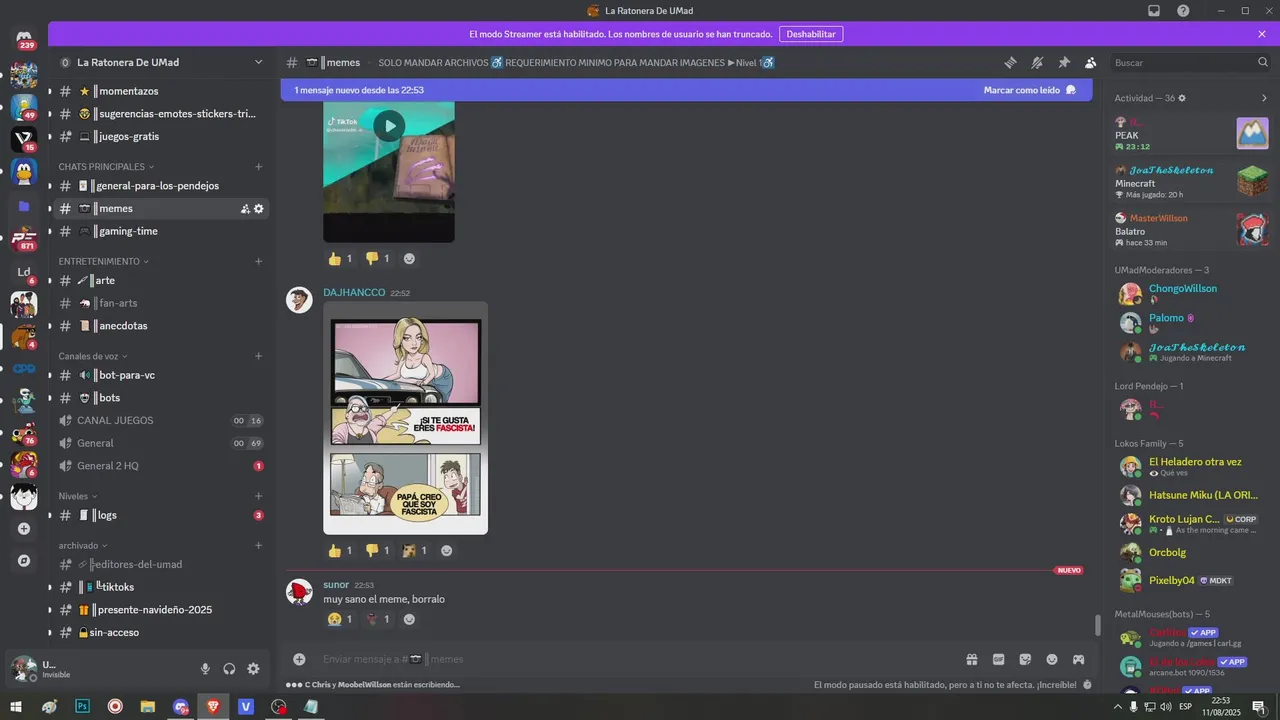Open general-para-los-pendejos channel

(161, 186)
